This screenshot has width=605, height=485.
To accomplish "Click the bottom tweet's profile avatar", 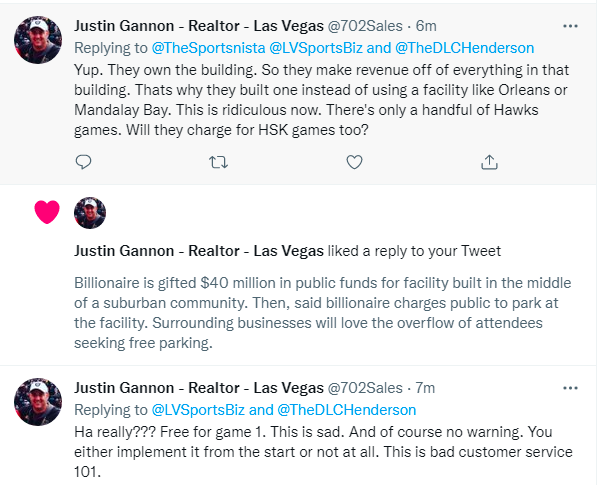I will [x=35, y=402].
